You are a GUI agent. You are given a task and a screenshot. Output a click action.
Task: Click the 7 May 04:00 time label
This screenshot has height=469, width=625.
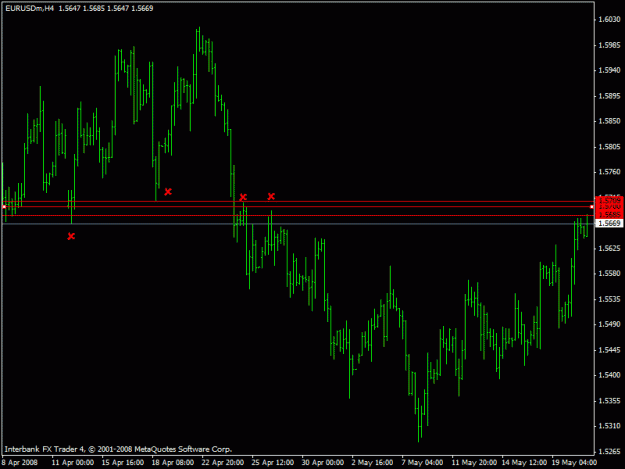pos(422,463)
